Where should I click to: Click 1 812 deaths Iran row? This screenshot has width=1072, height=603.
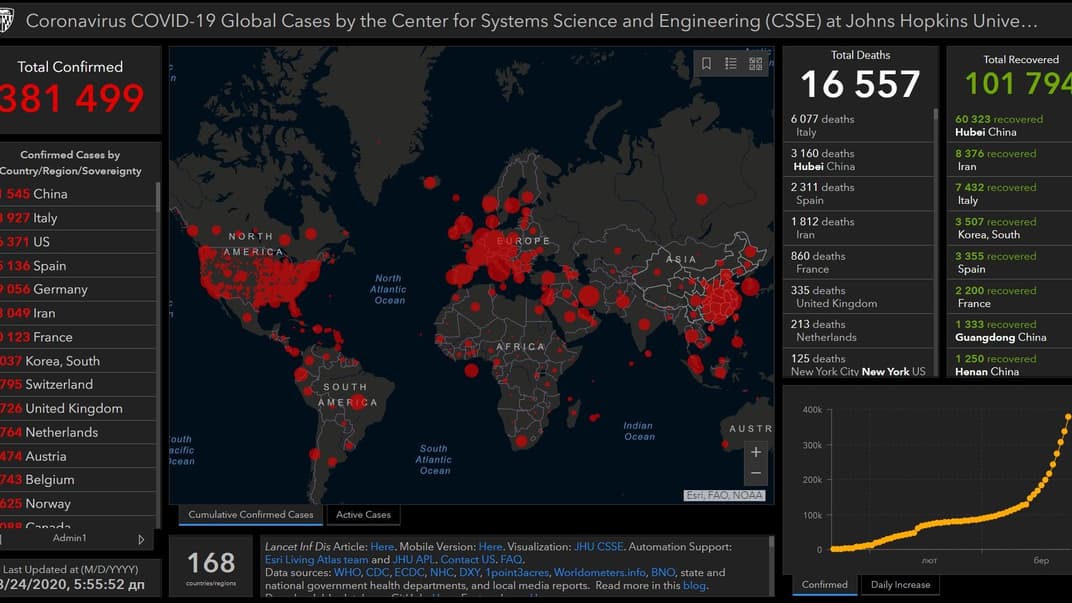coord(858,228)
